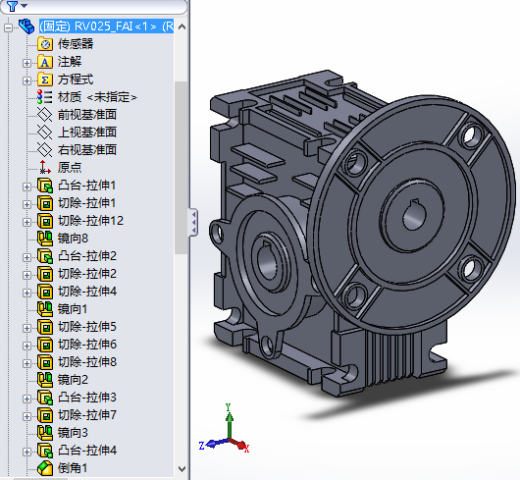Screen dimensions: 520x480
Task: Click the 切除-拉伸6 cut extrude icon
Action: pos(45,345)
